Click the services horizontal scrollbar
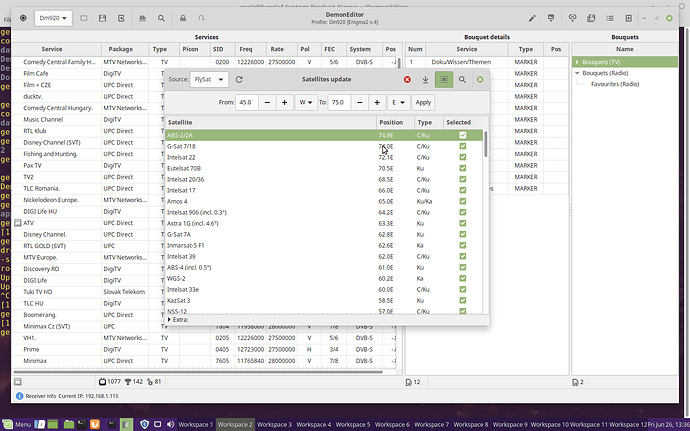Screen dimensions: 690x431 tap(198, 372)
